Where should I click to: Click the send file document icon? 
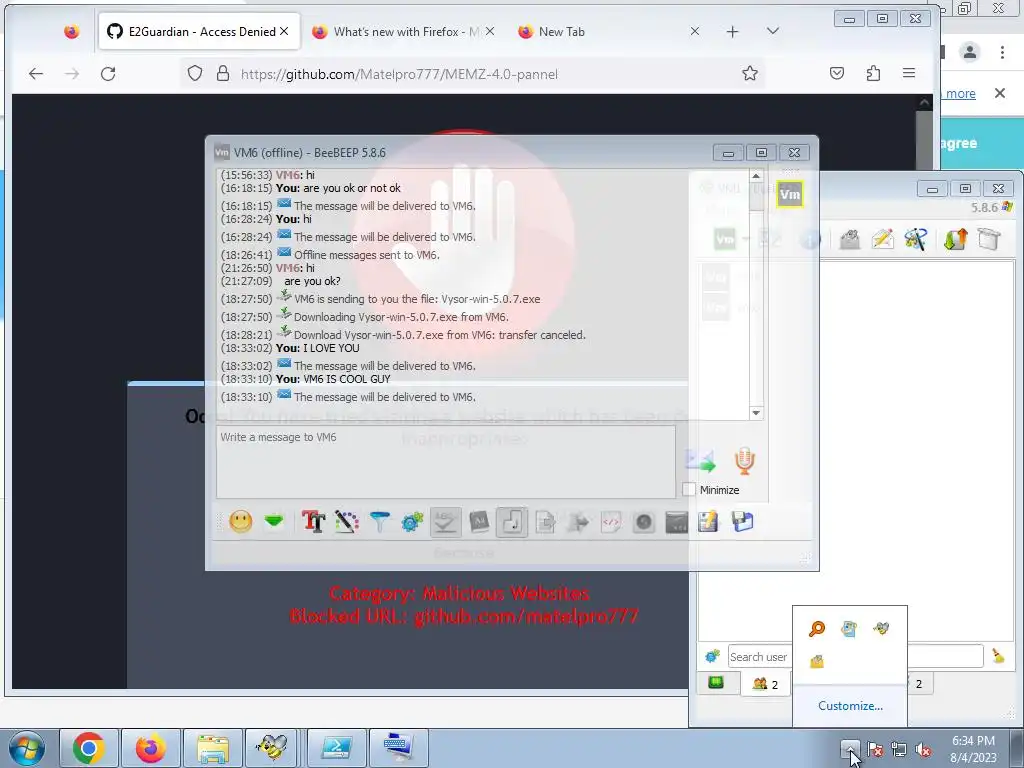coord(545,522)
